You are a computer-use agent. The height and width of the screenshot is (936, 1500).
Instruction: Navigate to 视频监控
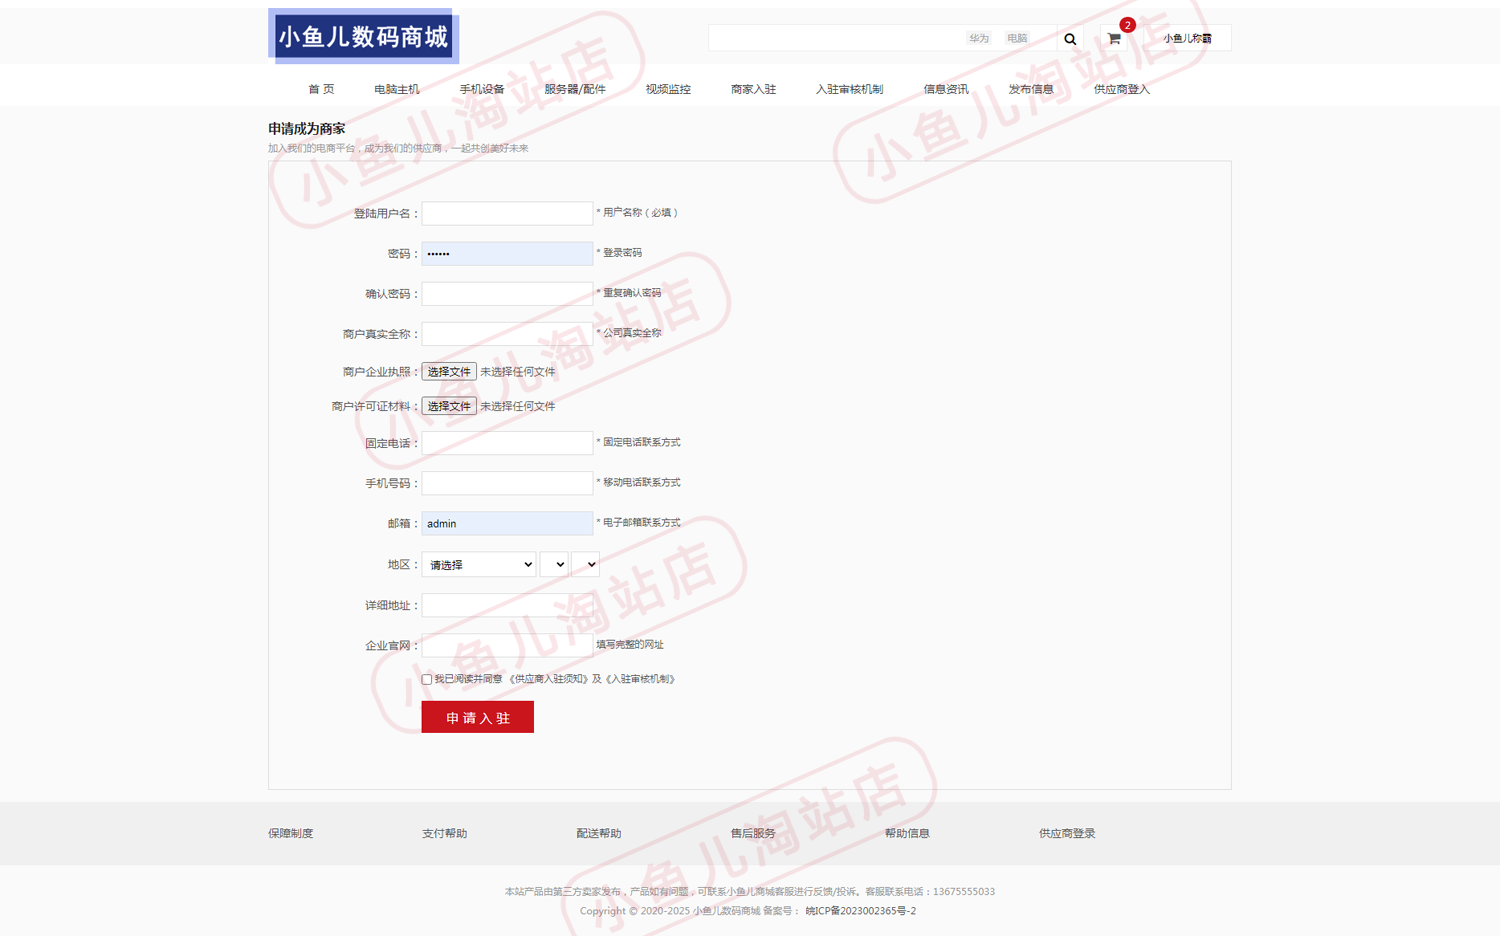(x=668, y=89)
